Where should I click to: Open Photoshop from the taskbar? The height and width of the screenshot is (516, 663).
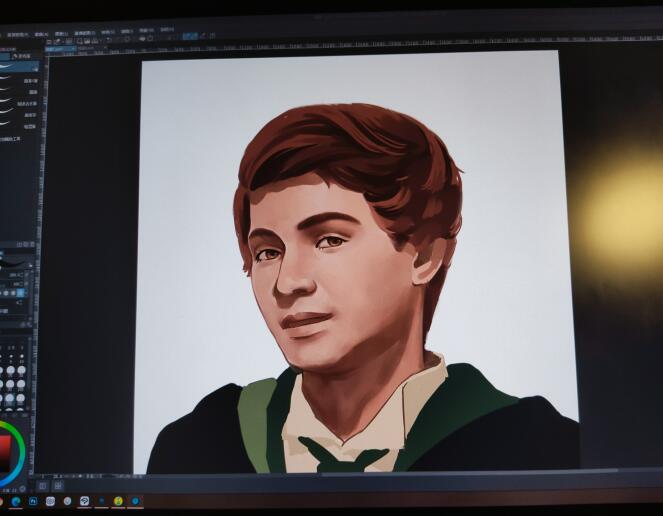pos(33,502)
